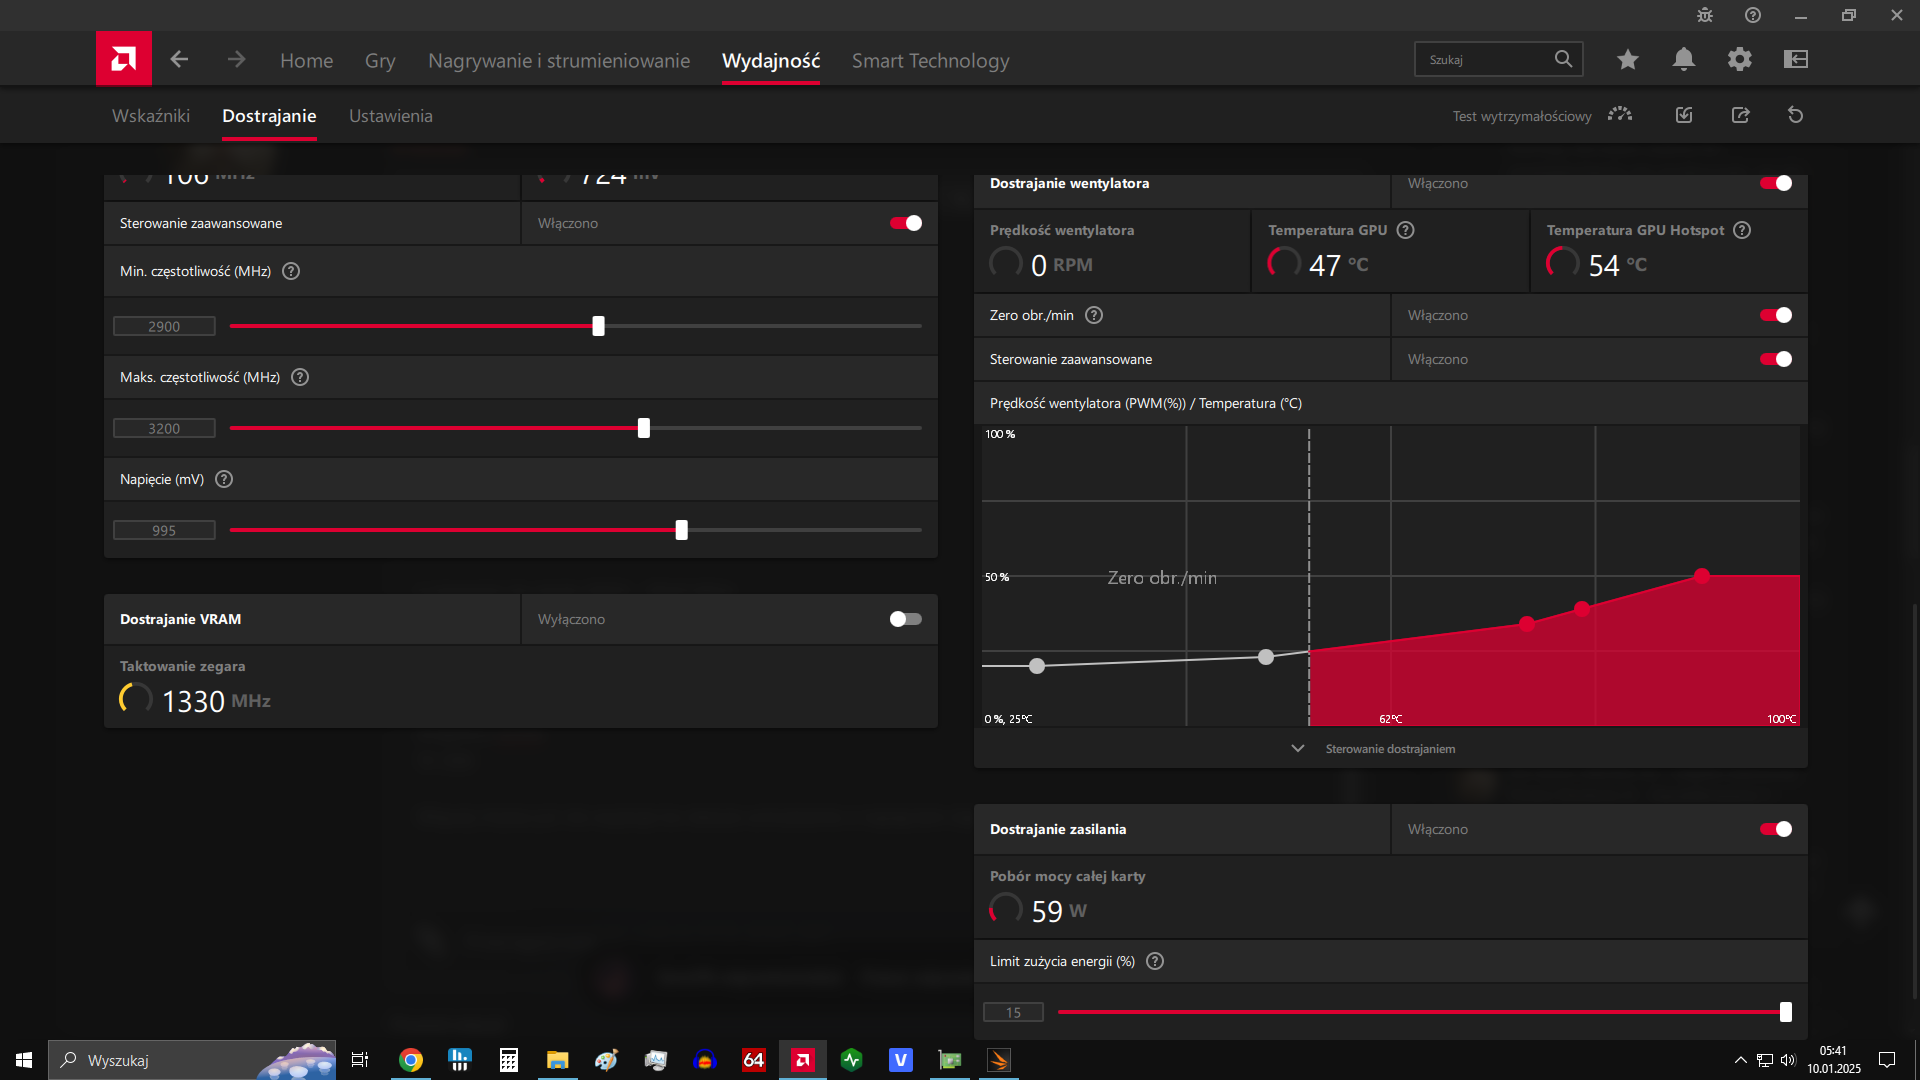Go back with the left arrow icon

(179, 59)
